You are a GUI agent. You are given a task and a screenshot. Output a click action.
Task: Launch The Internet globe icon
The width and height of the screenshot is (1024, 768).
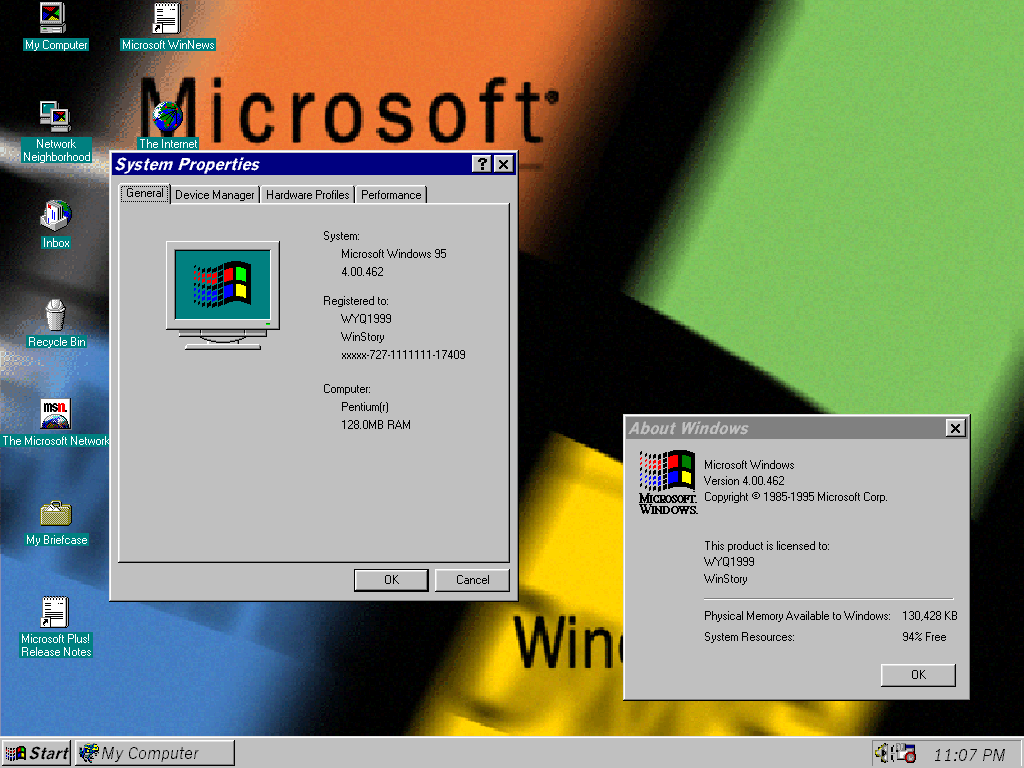click(x=168, y=118)
